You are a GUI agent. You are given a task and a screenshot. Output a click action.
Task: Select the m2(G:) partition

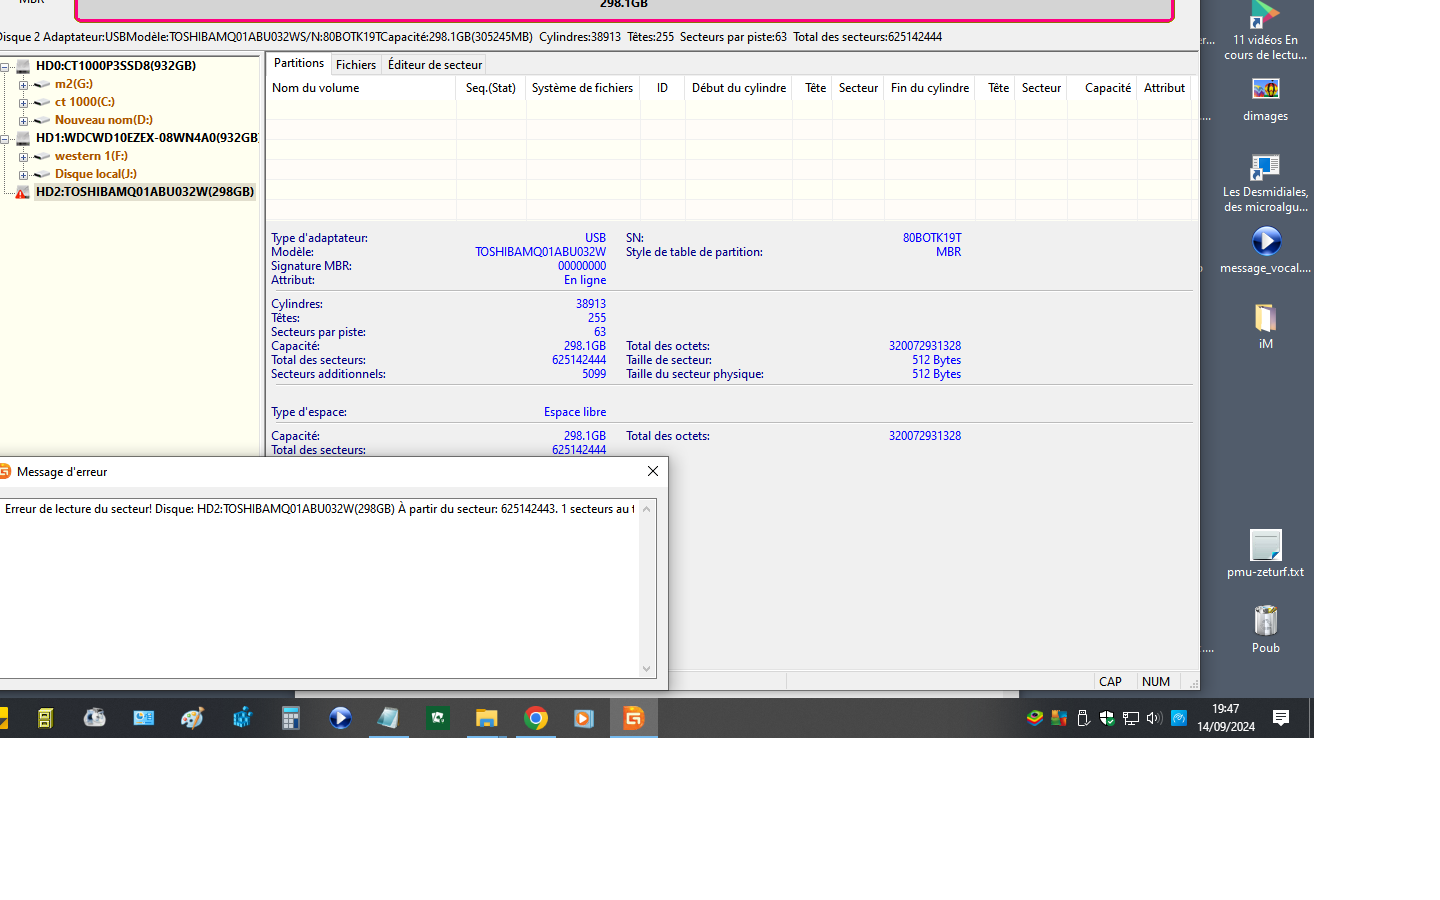(74, 84)
